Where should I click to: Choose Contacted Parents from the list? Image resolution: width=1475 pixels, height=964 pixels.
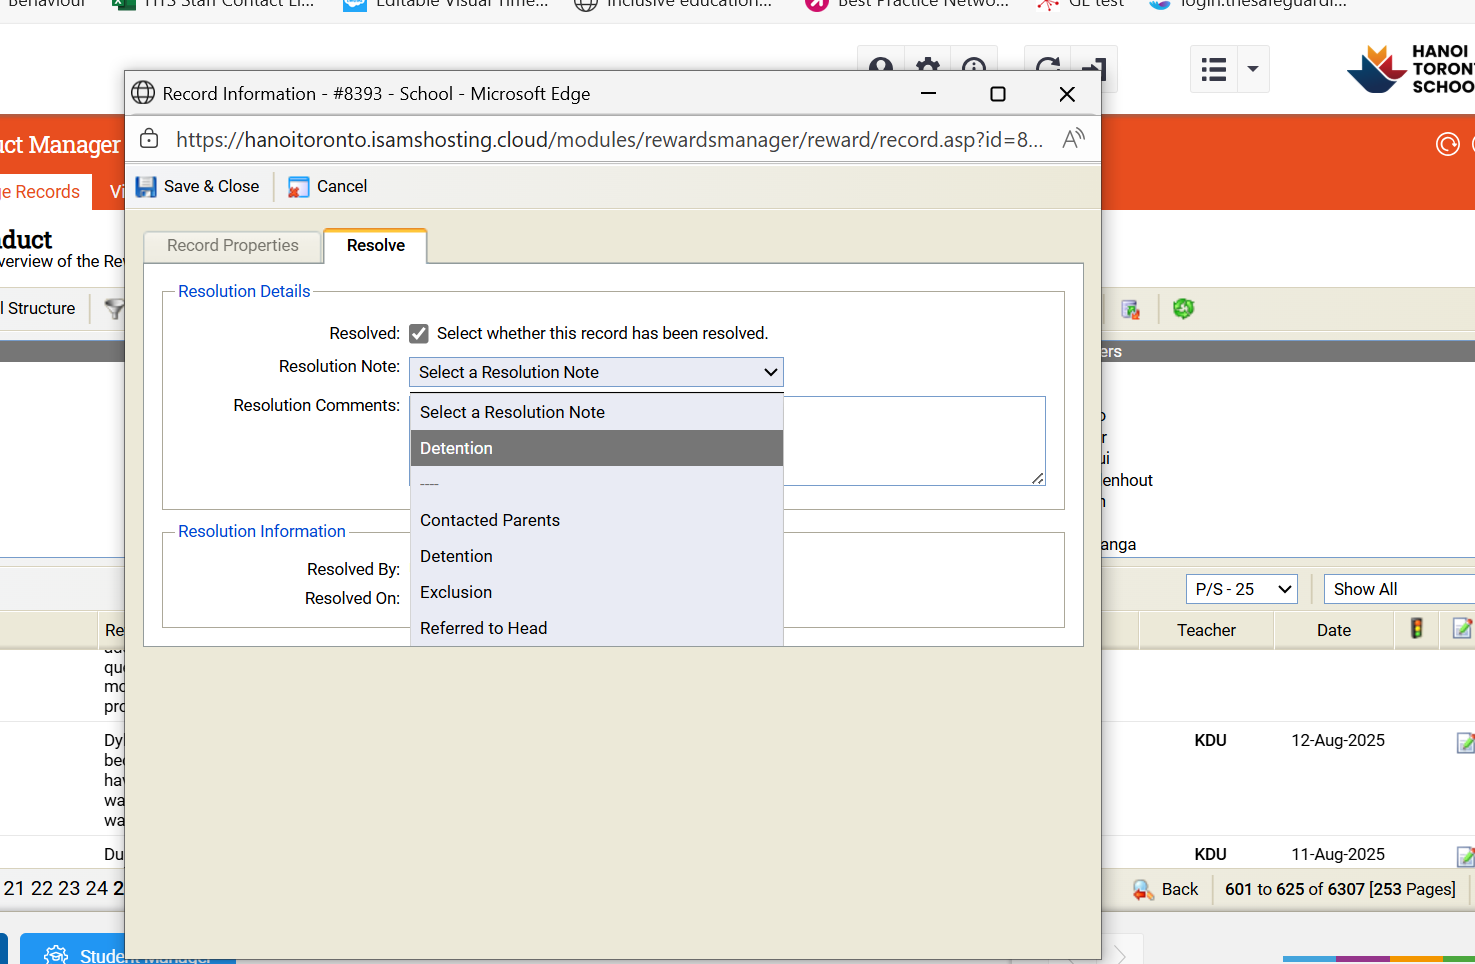coord(490,520)
